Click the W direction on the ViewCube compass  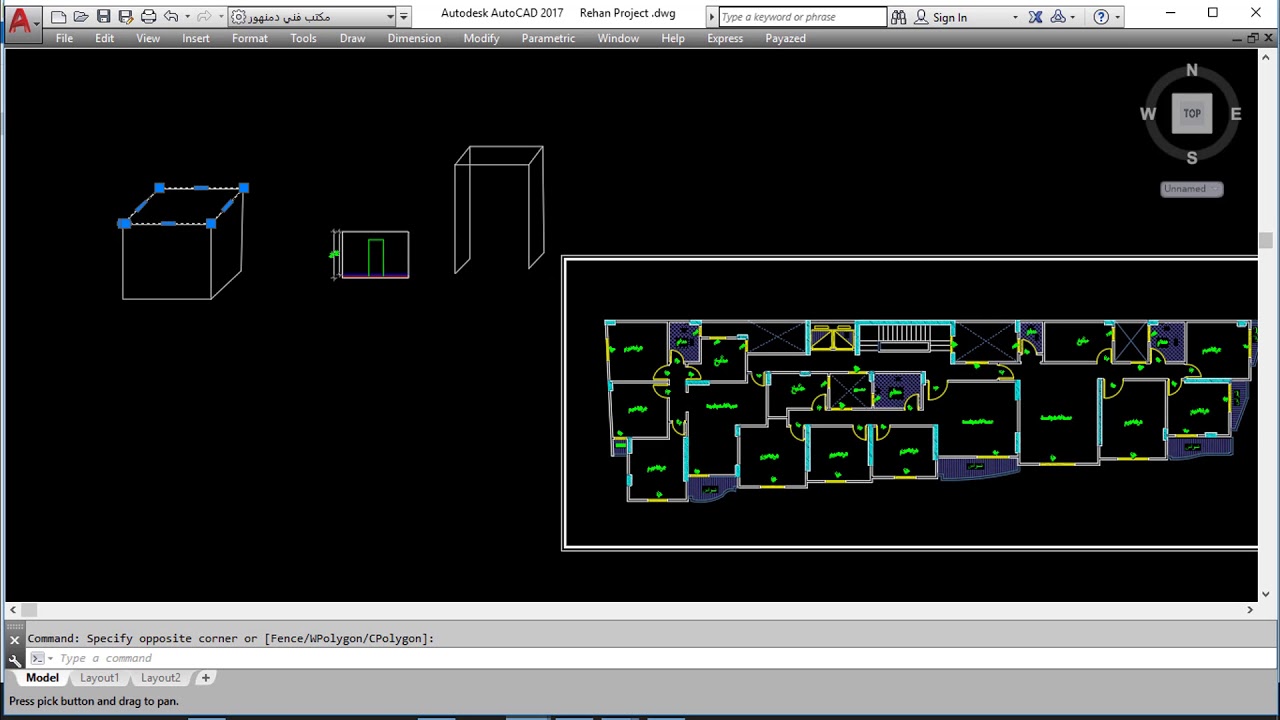coord(1148,114)
